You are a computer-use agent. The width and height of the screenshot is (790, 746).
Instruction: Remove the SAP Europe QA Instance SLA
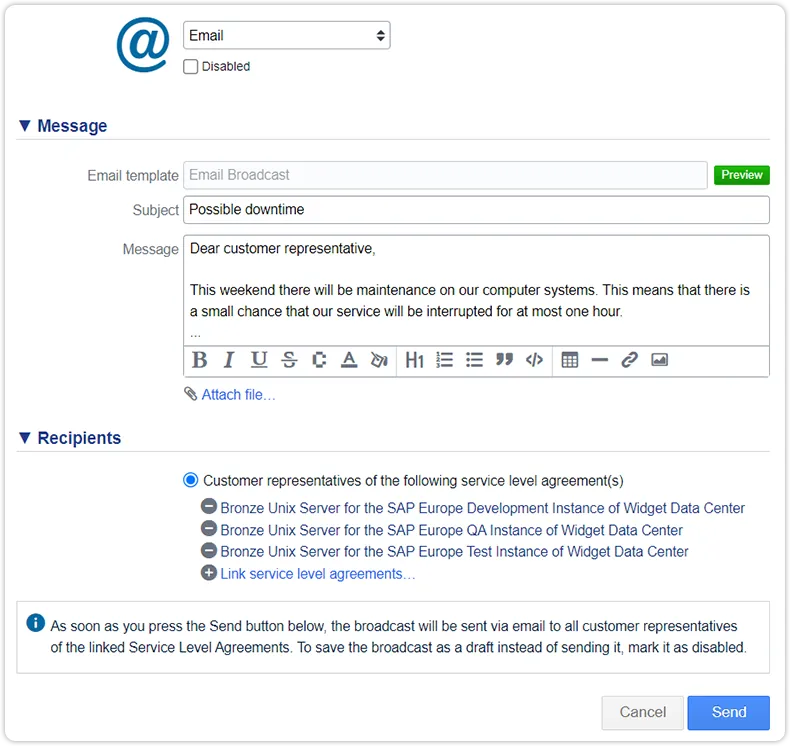click(209, 528)
